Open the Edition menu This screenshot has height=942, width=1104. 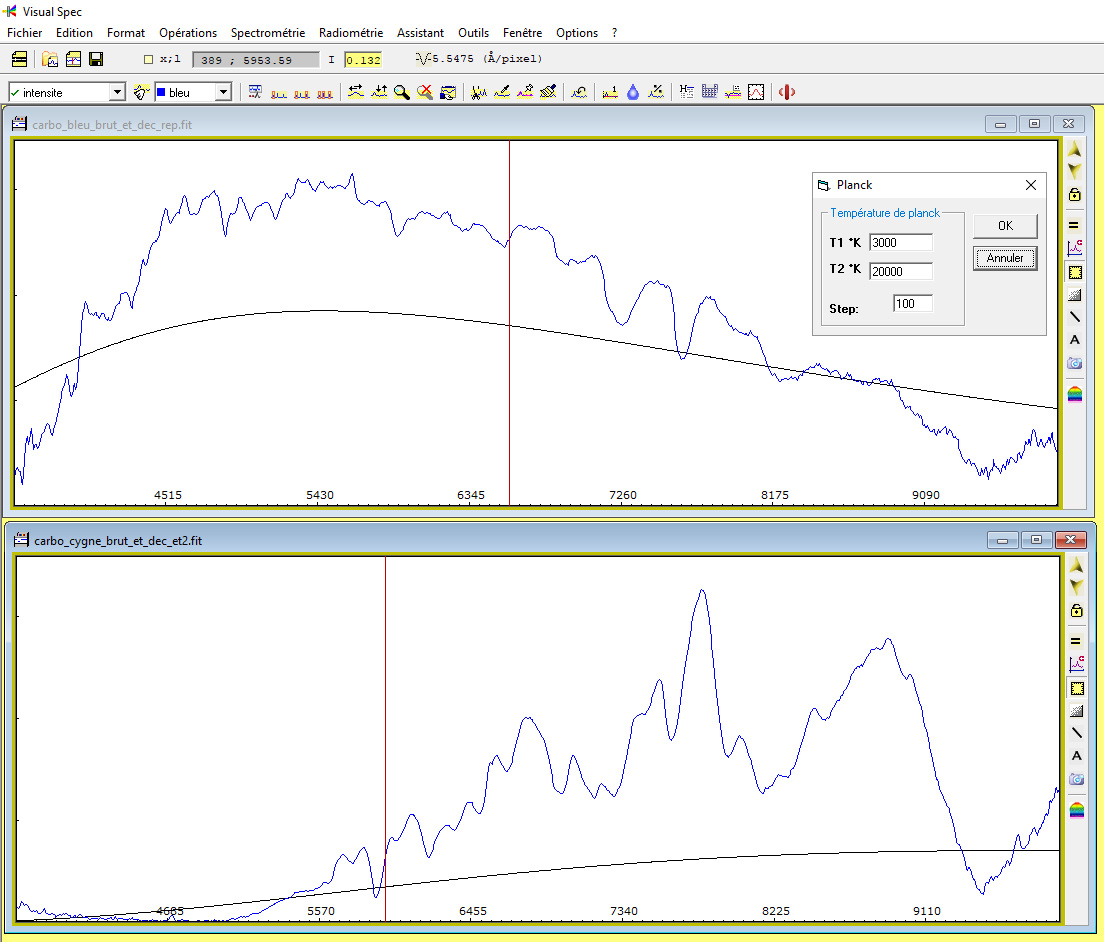pyautogui.click(x=74, y=33)
